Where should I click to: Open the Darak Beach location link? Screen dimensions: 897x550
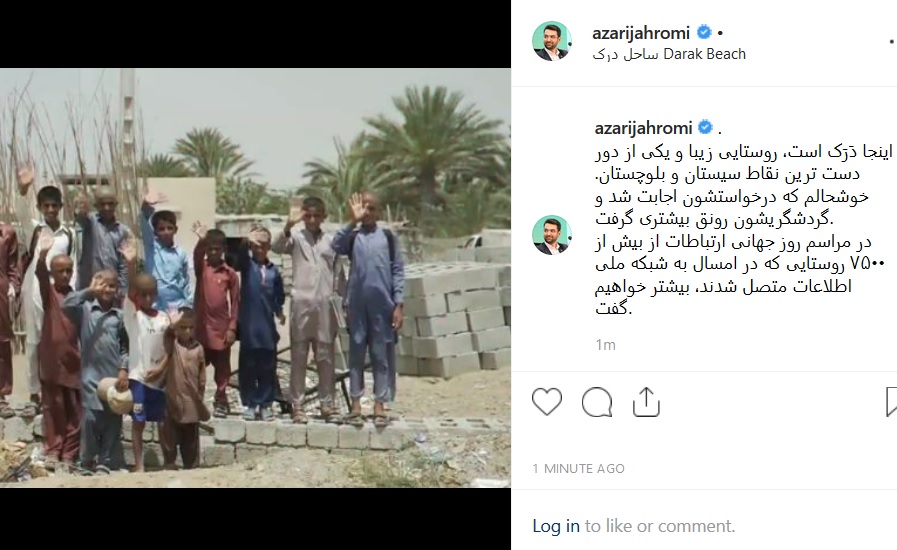tap(669, 54)
